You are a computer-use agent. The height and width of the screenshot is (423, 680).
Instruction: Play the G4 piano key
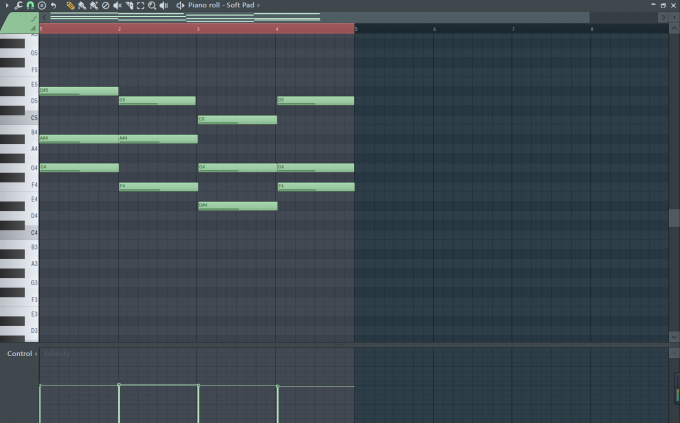[x=32, y=167]
